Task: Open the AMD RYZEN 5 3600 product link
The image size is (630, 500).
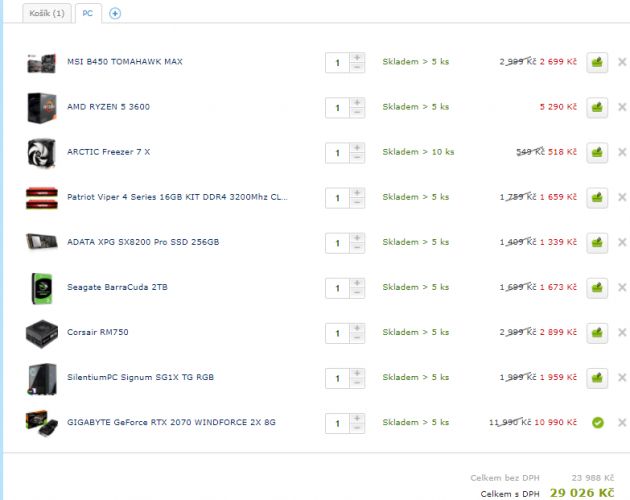Action: point(108,107)
